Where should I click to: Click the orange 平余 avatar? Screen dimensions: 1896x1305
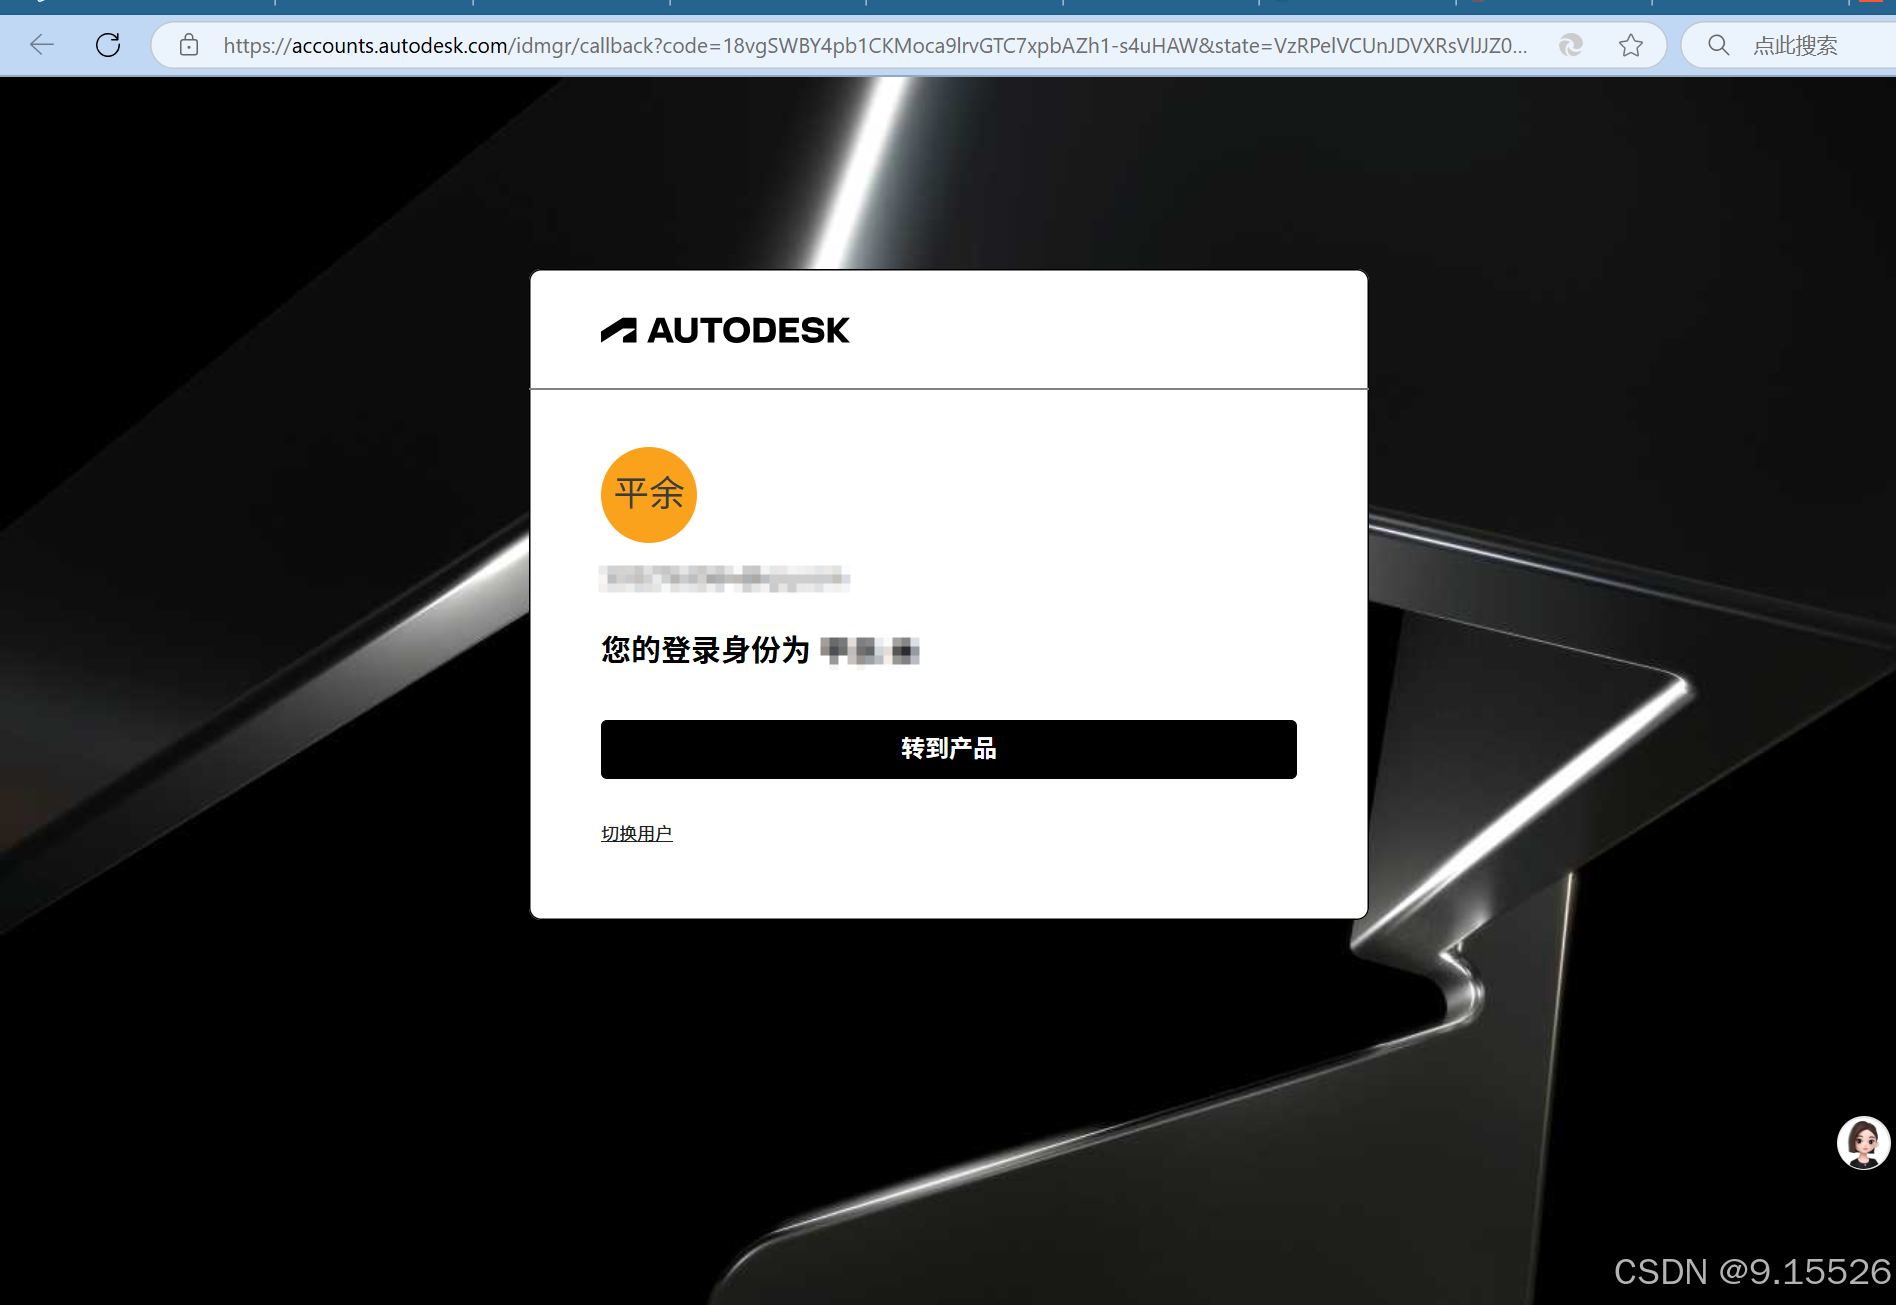tap(649, 495)
